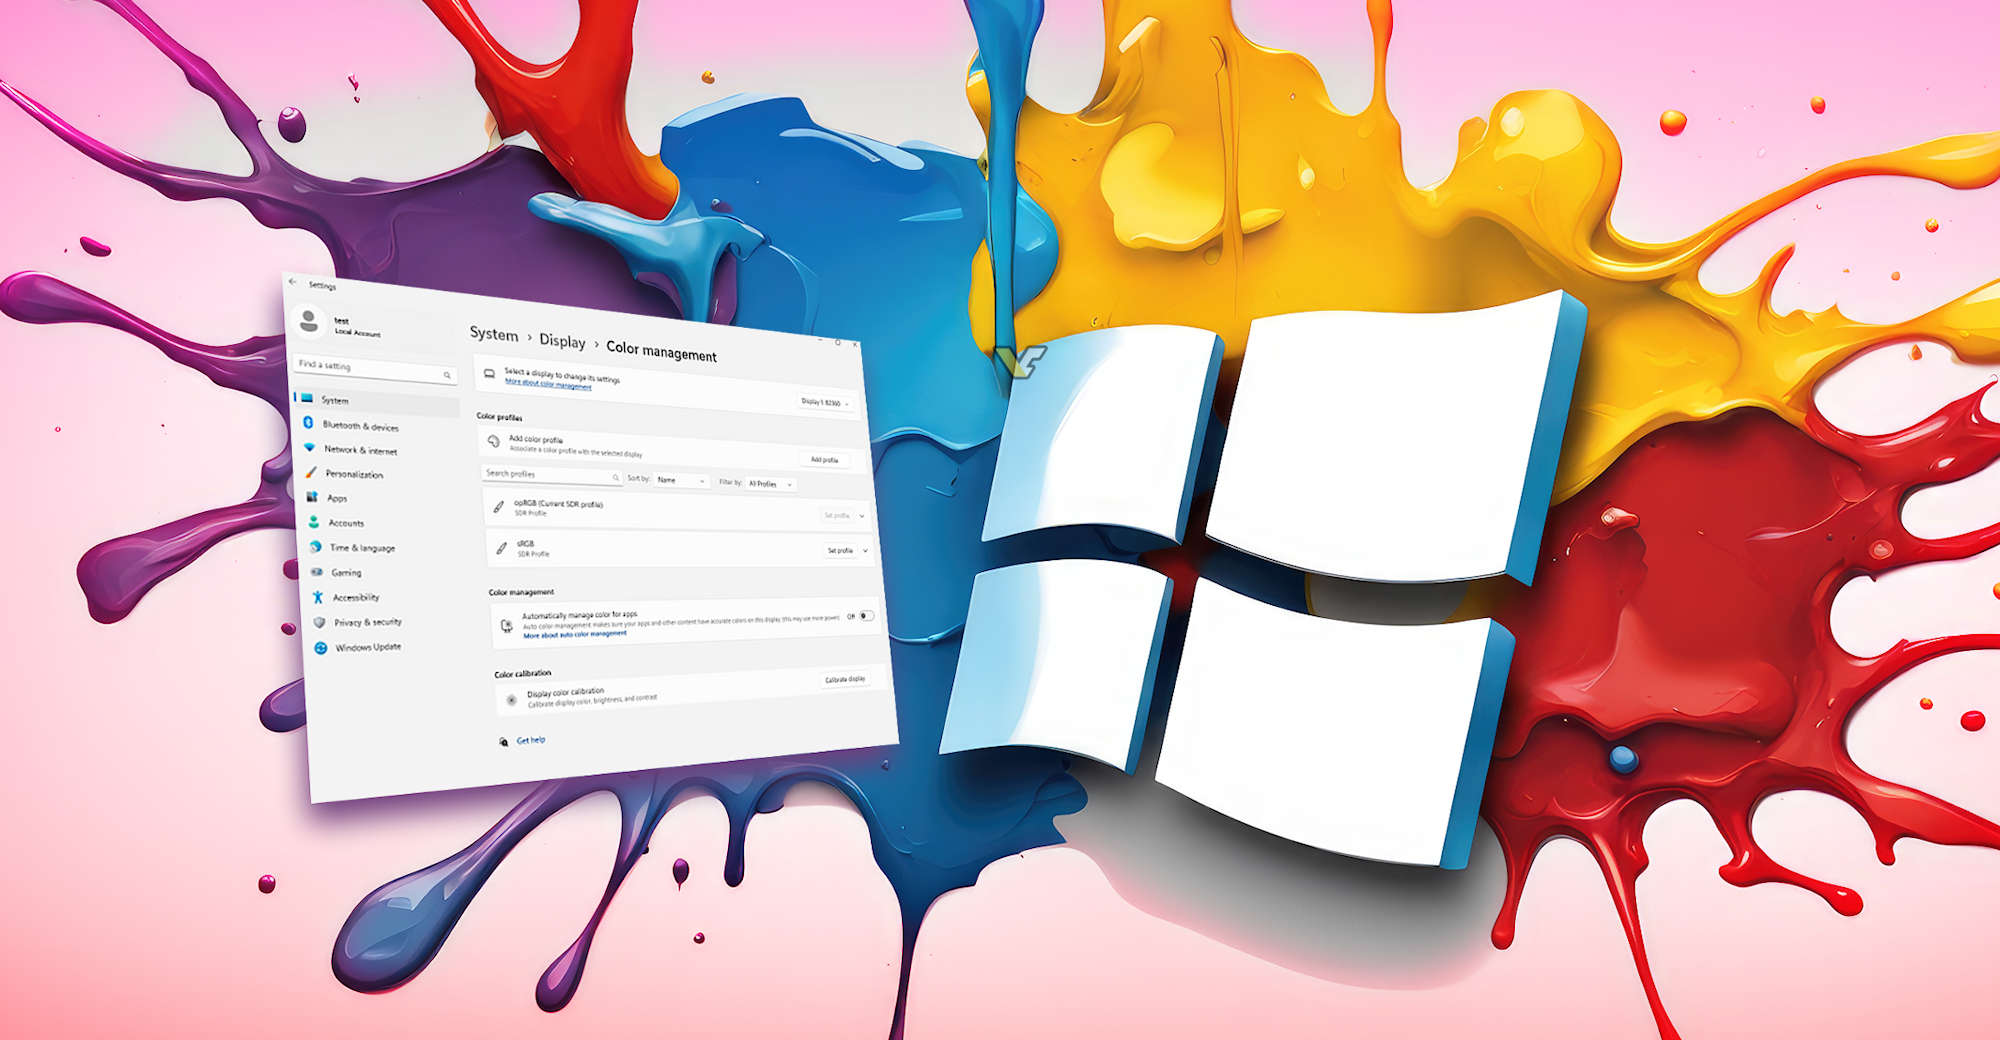Select the System icon in the sidebar
Screen dimensions: 2000x1040
(305, 400)
